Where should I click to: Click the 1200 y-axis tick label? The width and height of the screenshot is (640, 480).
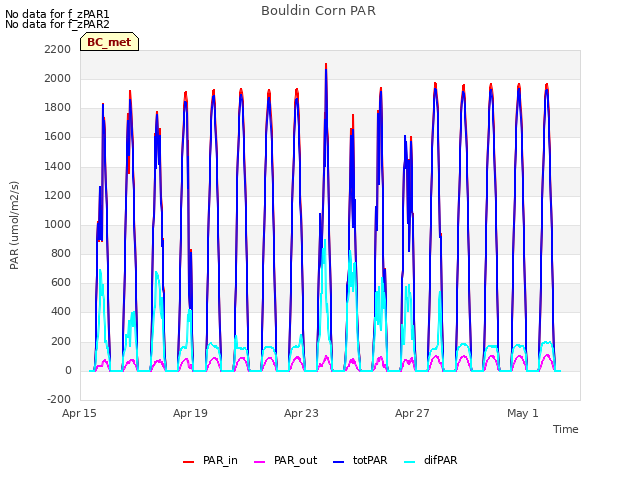click(58, 195)
